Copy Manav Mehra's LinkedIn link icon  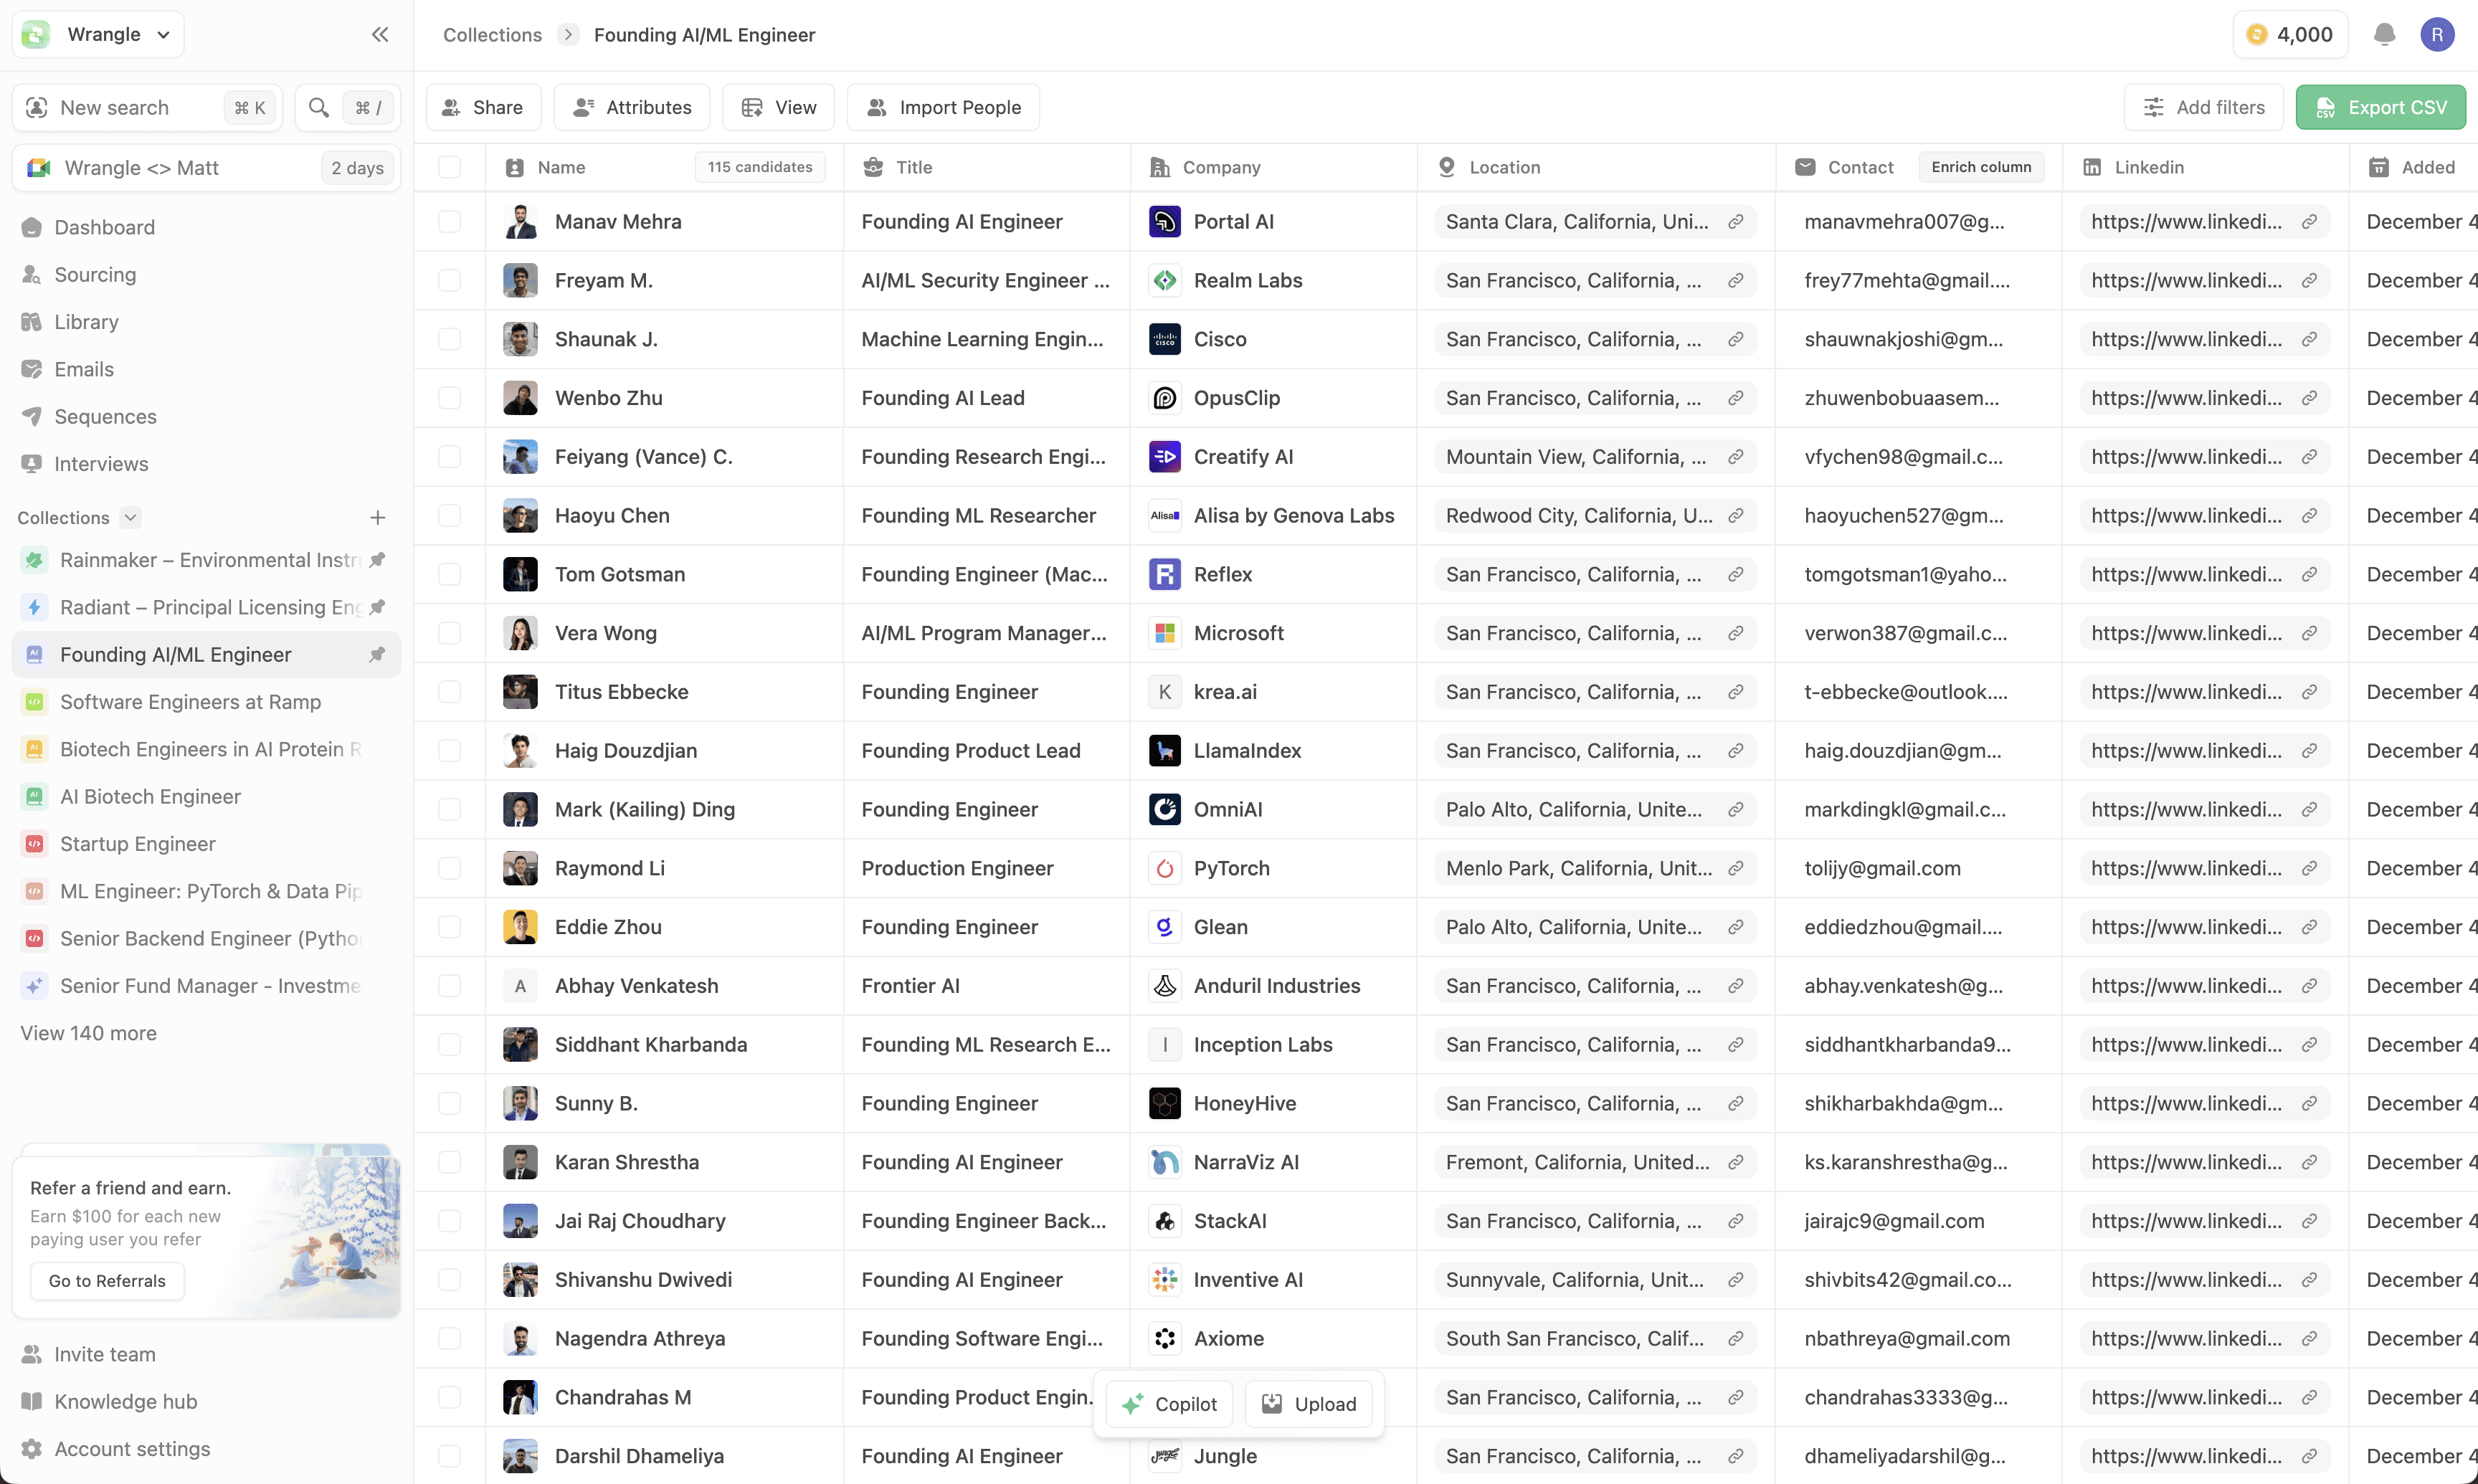tap(2309, 222)
